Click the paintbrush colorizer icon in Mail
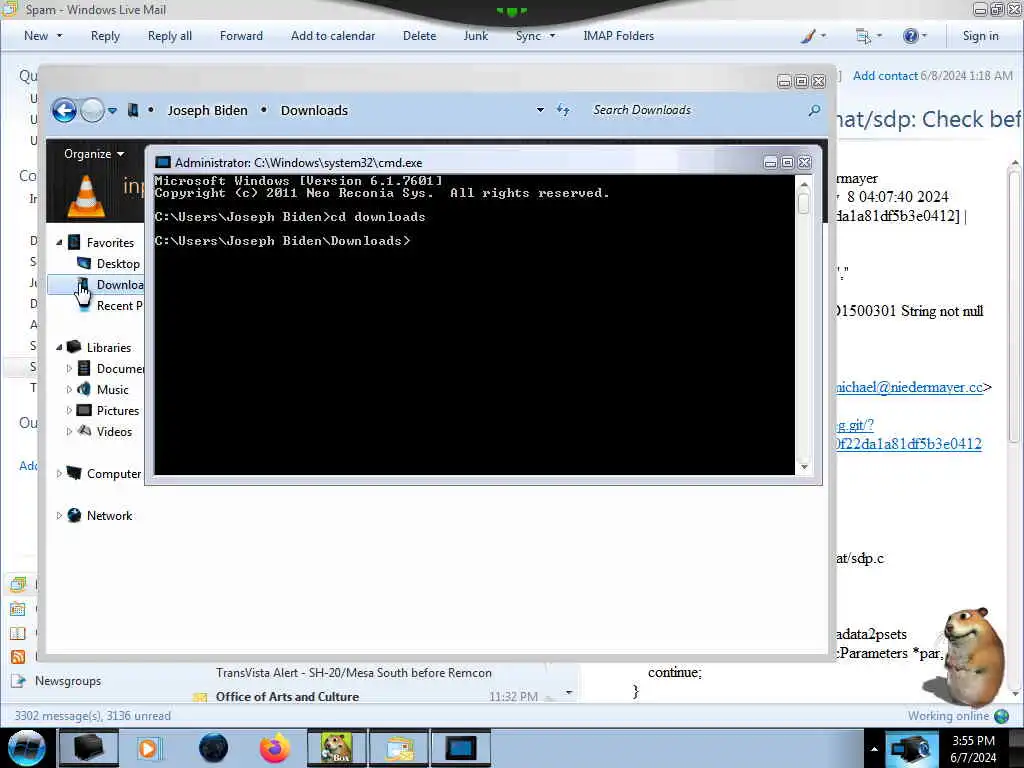1024x768 pixels. point(808,36)
